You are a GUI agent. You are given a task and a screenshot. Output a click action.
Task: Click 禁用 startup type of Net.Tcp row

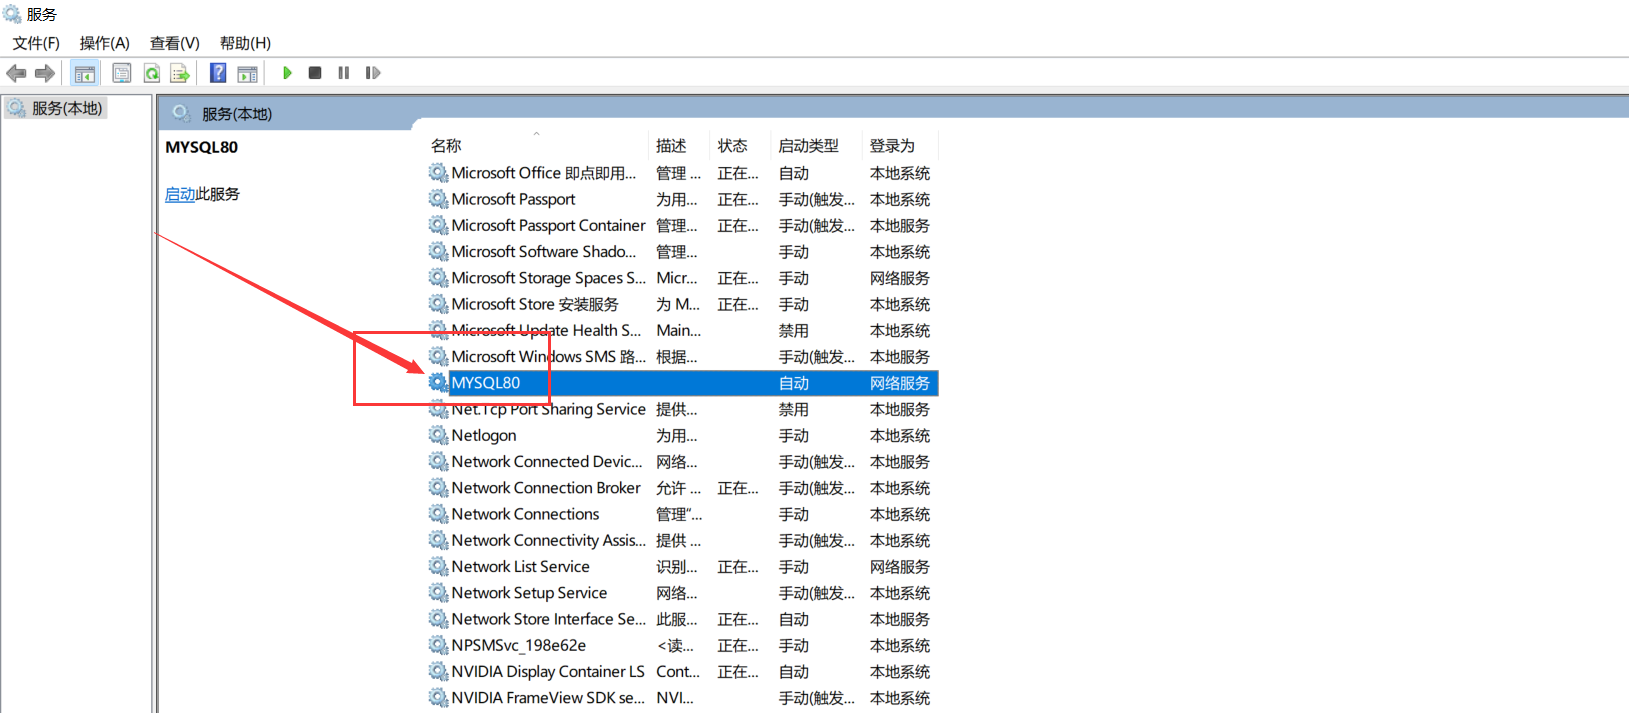tap(794, 409)
